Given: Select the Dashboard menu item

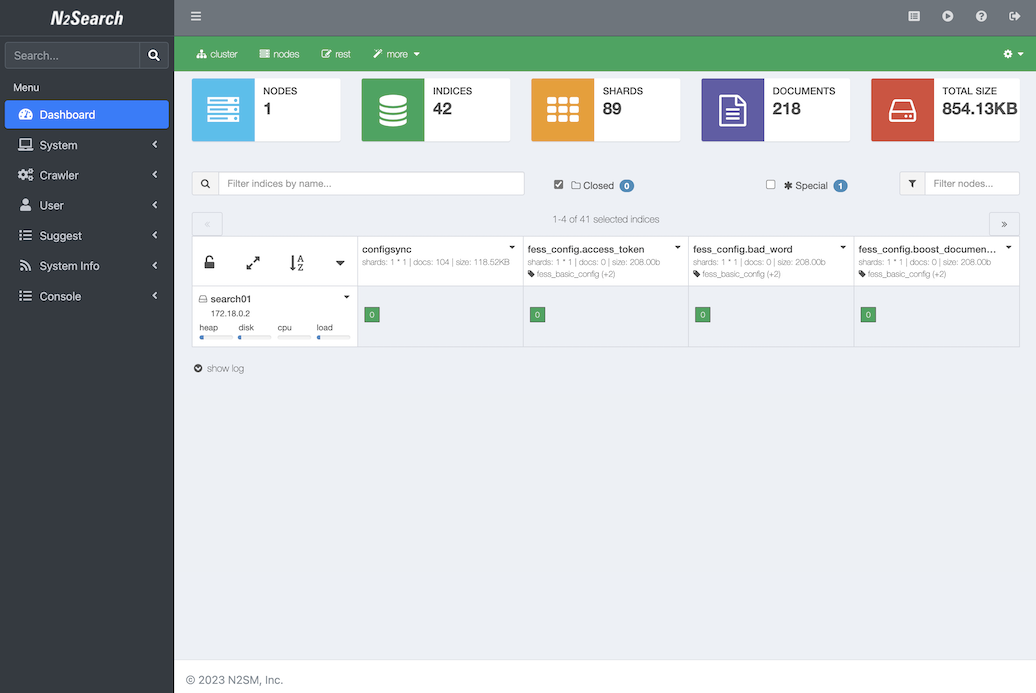Looking at the screenshot, I should pyautogui.click(x=87, y=114).
